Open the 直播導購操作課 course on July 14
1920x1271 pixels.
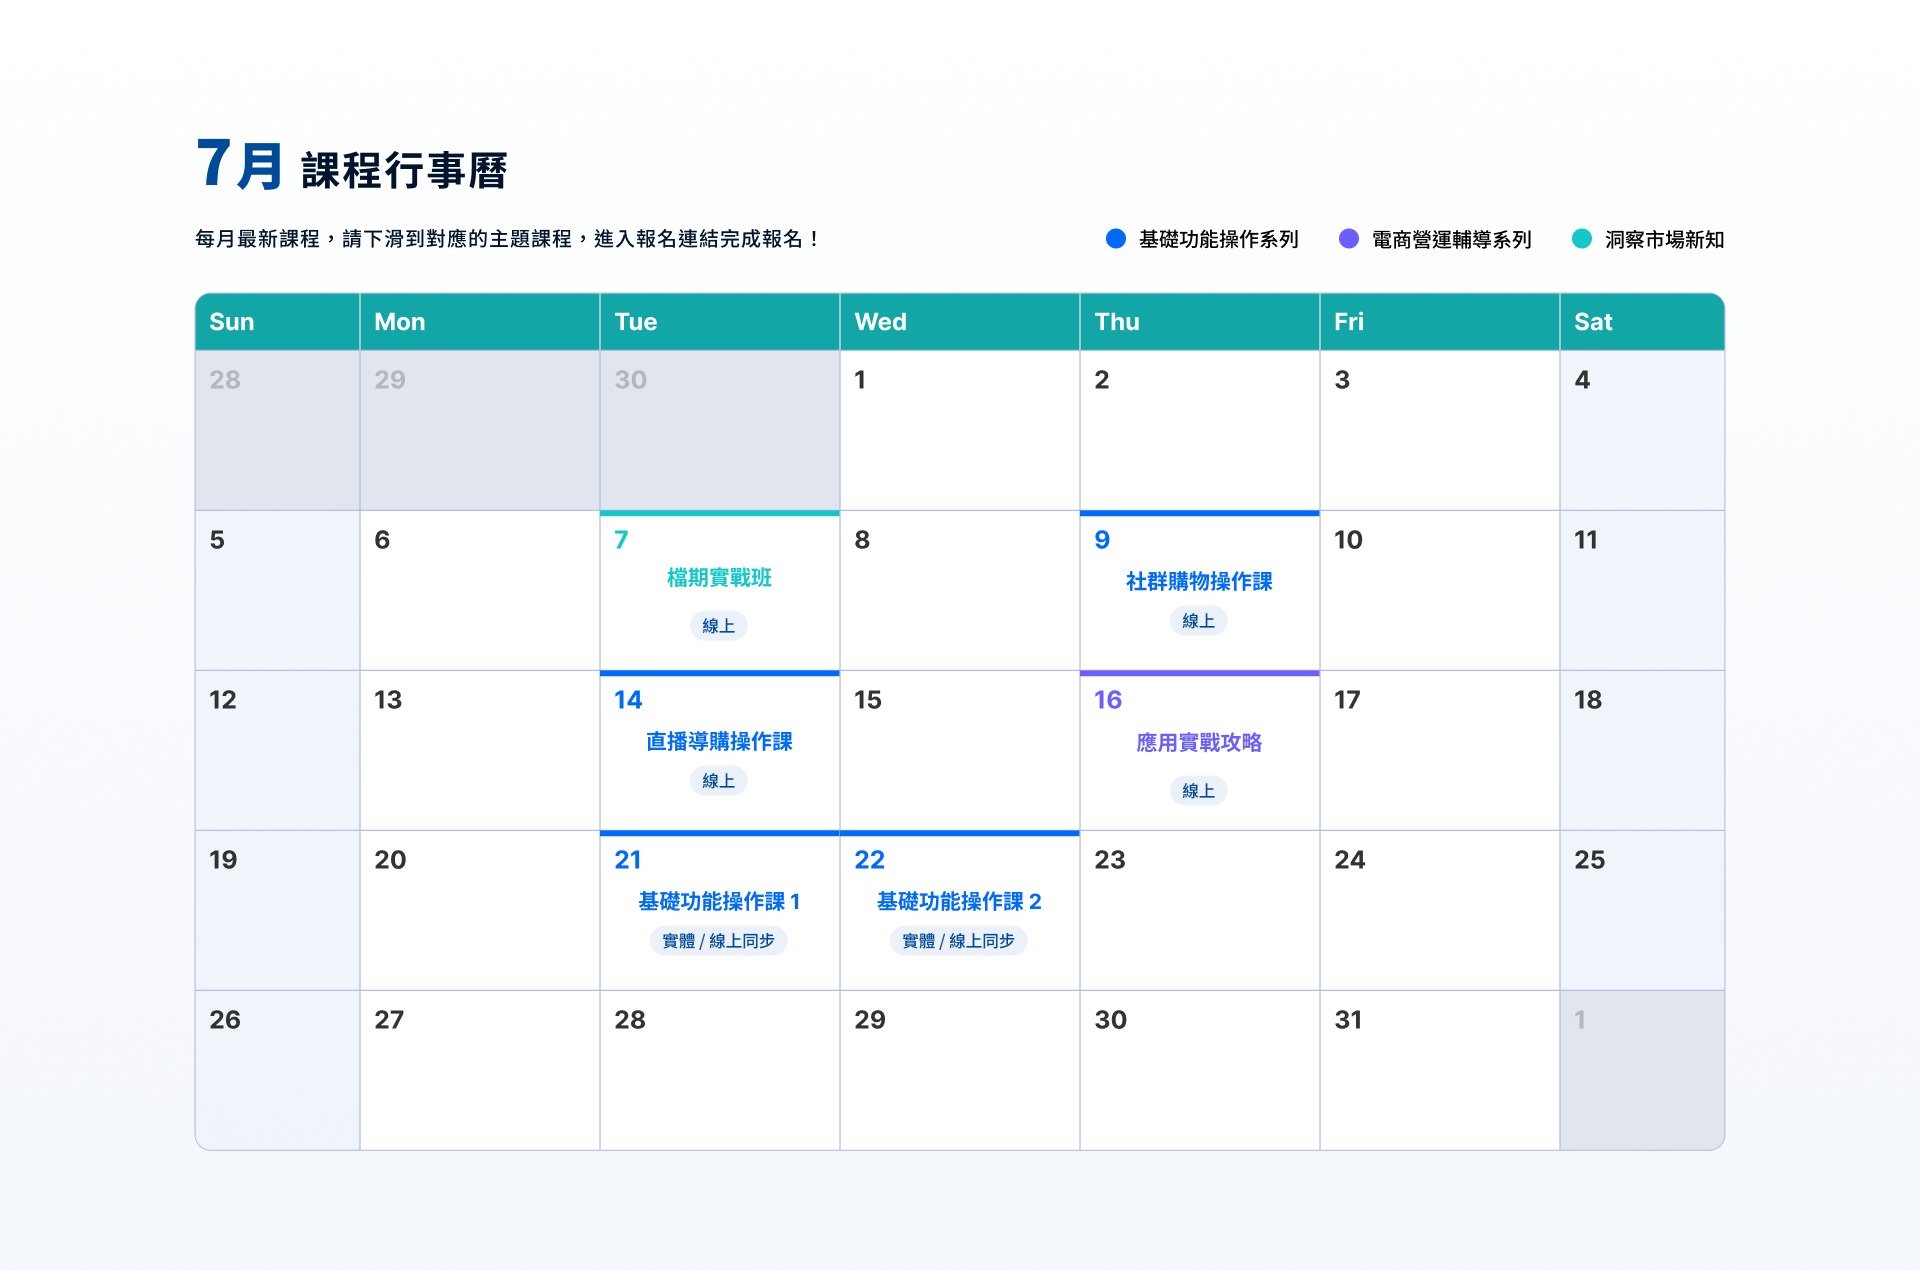click(719, 742)
